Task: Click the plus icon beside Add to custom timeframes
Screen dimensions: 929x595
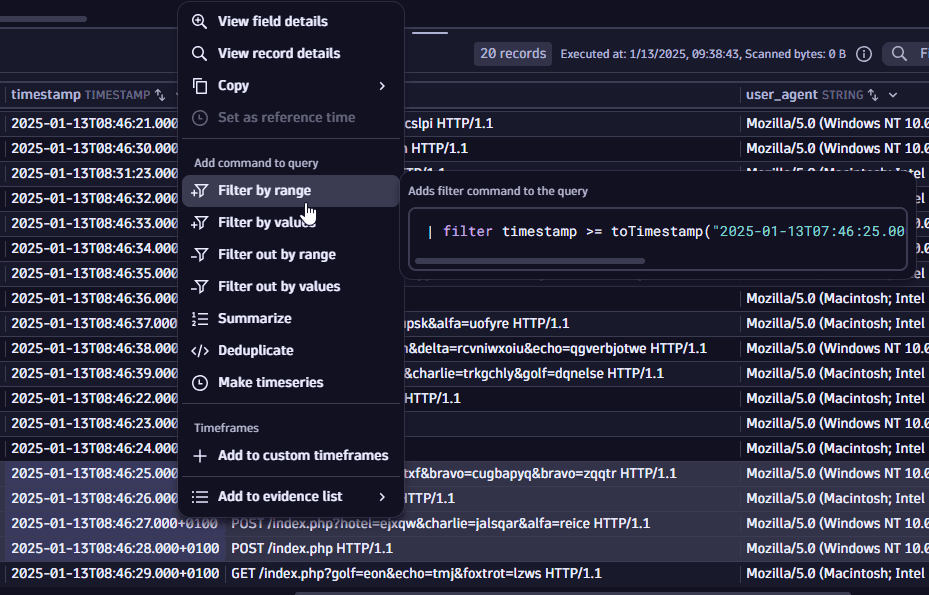Action: coord(200,456)
